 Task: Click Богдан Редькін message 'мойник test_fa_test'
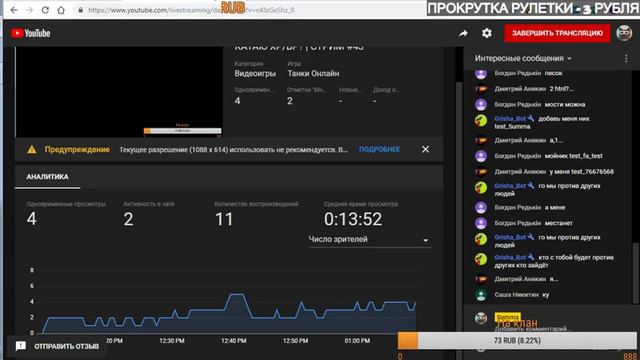[573, 156]
